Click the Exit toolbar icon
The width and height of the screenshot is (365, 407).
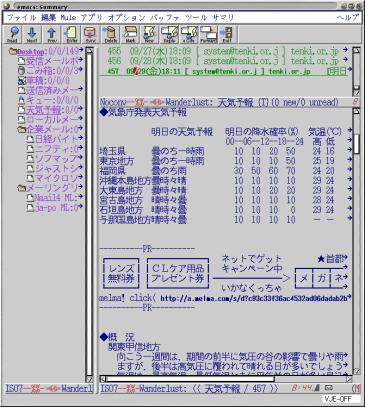click(x=228, y=34)
